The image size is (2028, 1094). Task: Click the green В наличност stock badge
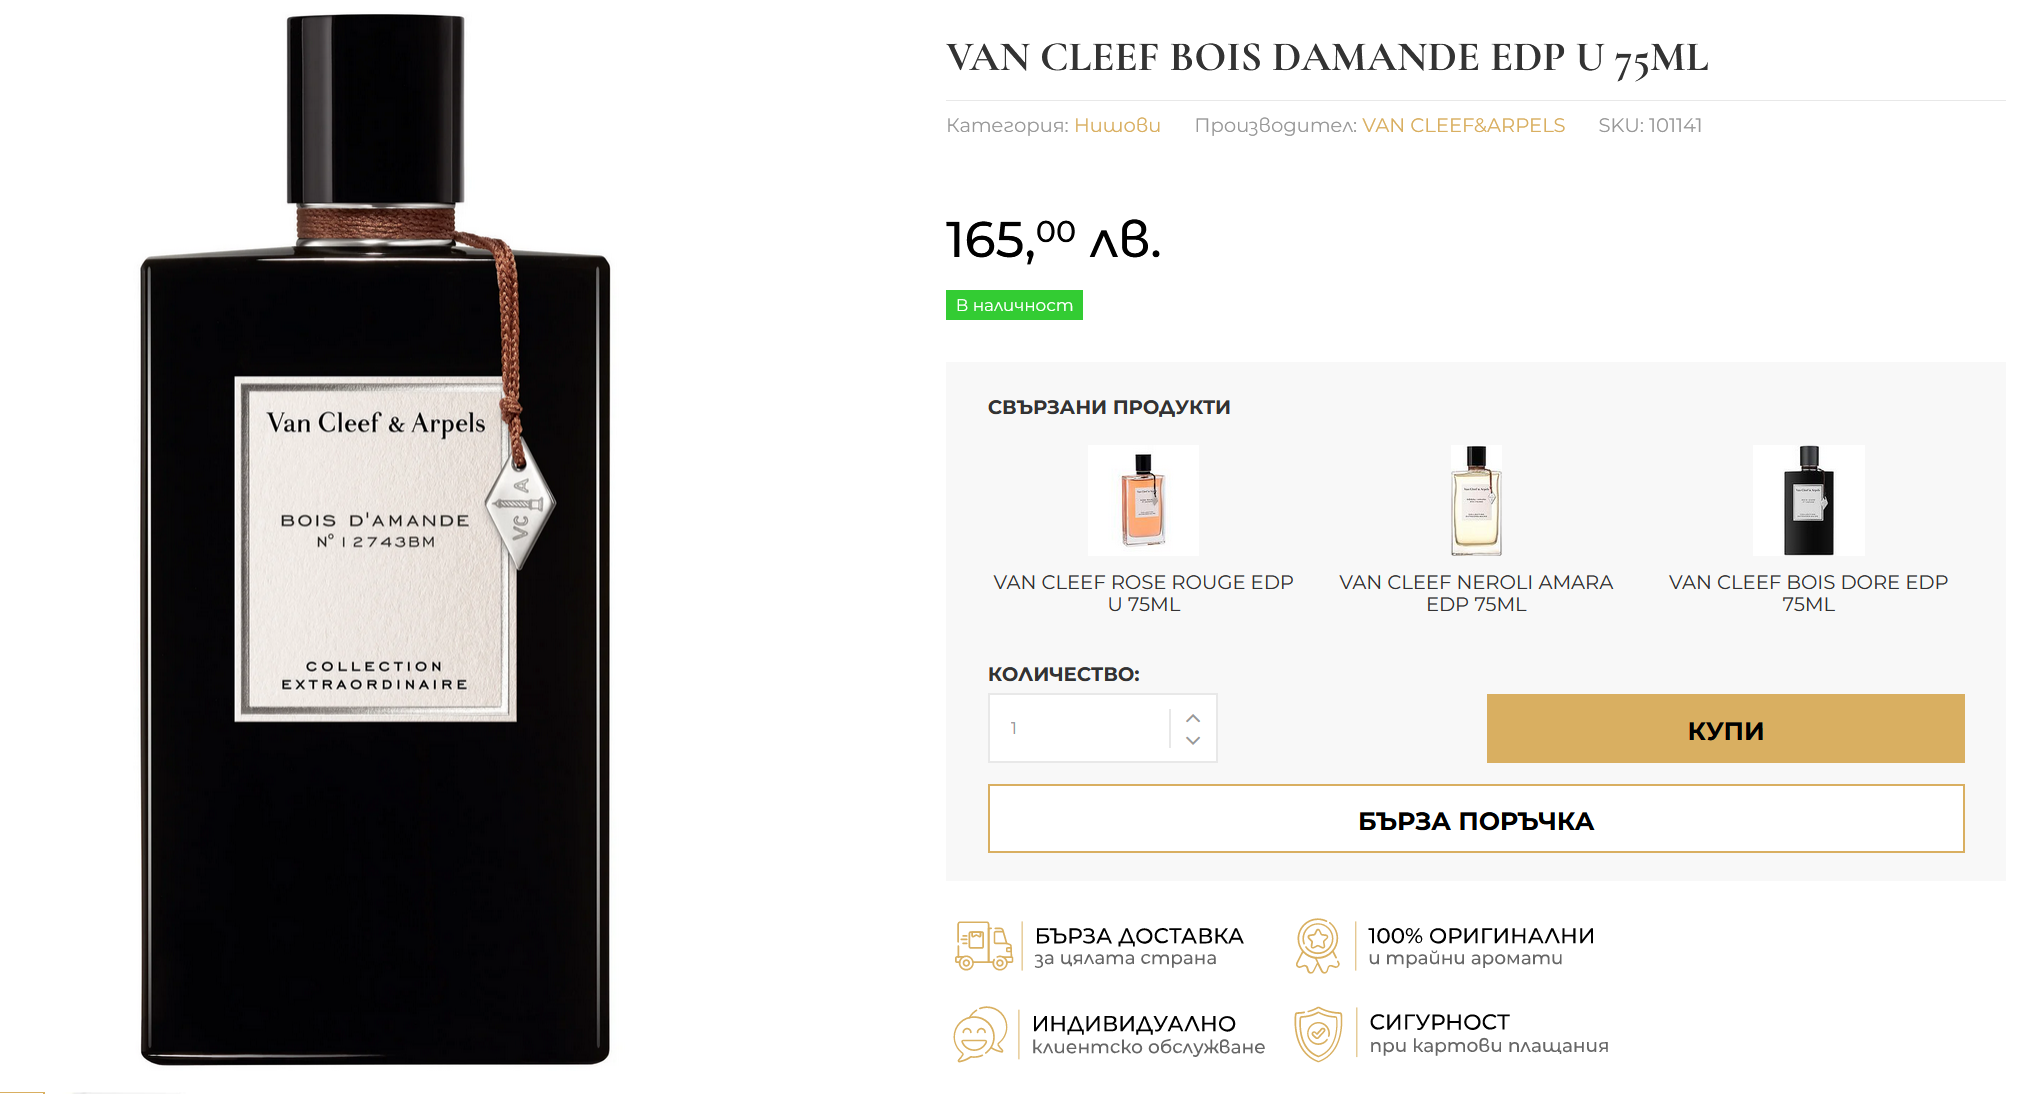[1014, 305]
